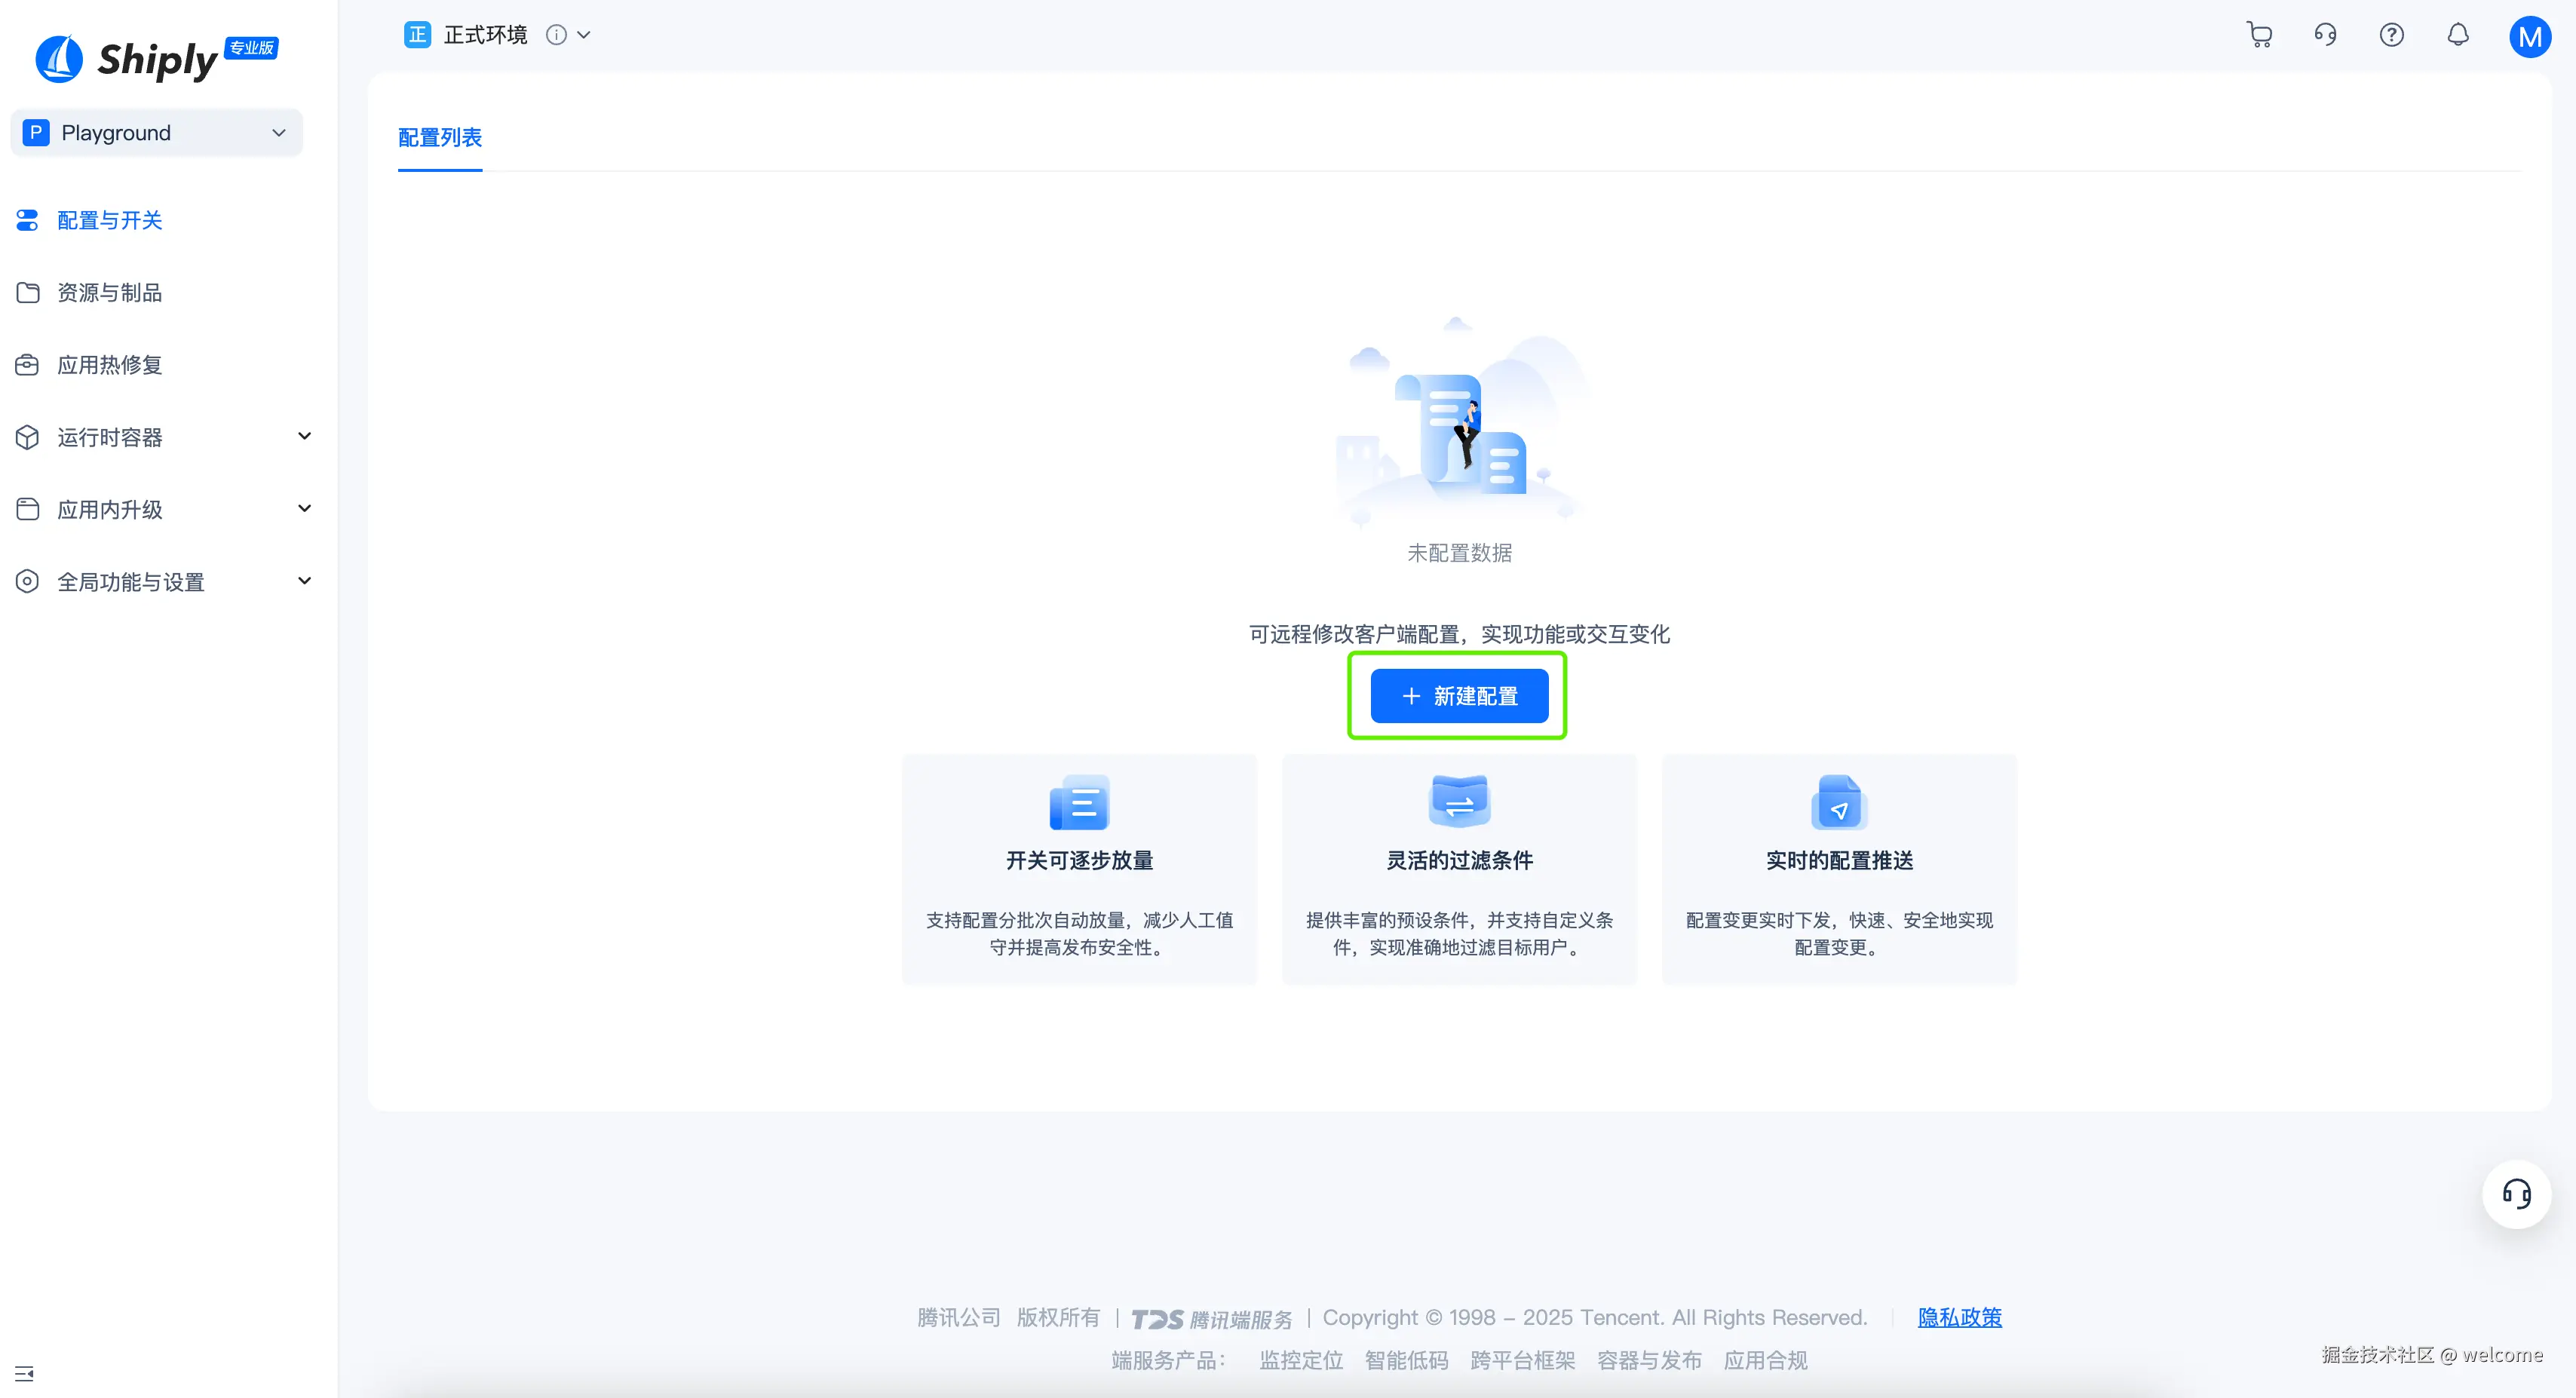Click the floating support headset button
This screenshot has width=2576, height=1398.
click(2516, 1193)
